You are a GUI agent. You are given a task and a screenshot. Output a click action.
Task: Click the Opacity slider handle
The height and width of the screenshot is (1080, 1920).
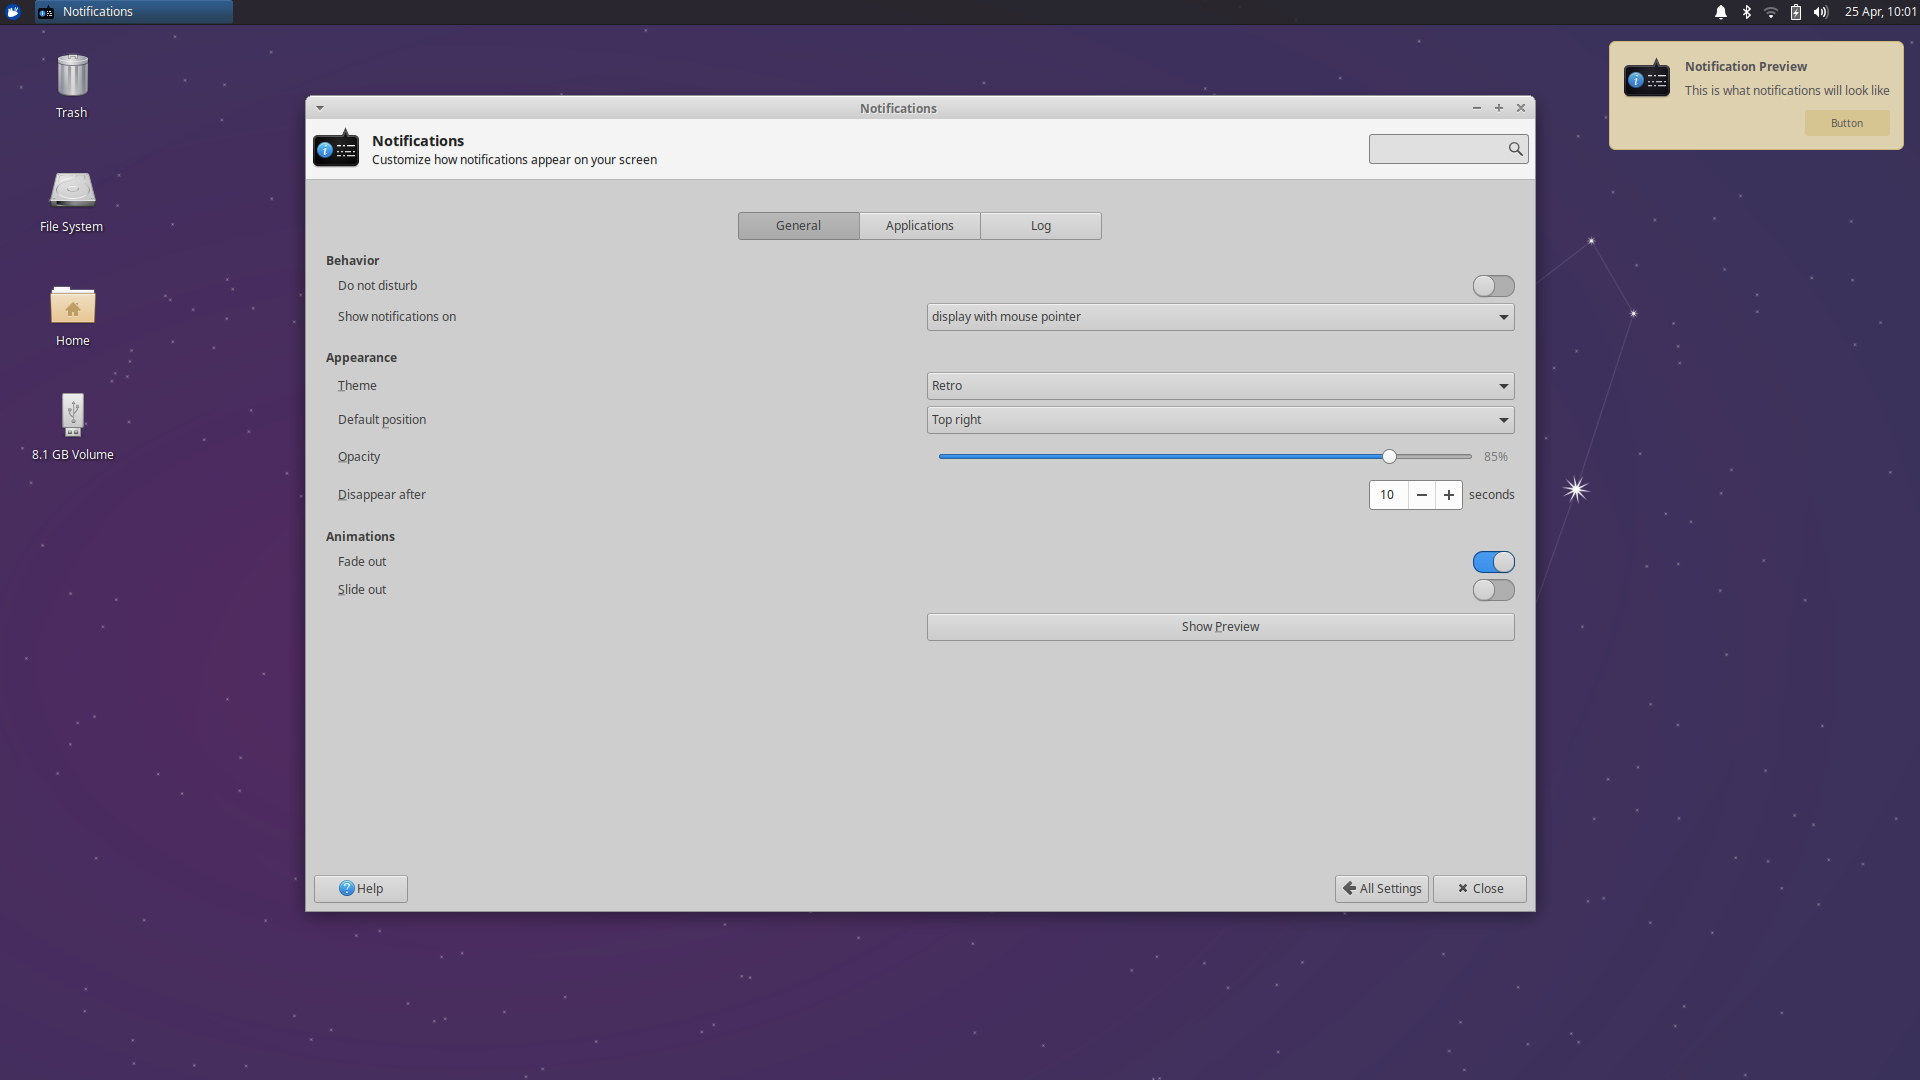1389,457
